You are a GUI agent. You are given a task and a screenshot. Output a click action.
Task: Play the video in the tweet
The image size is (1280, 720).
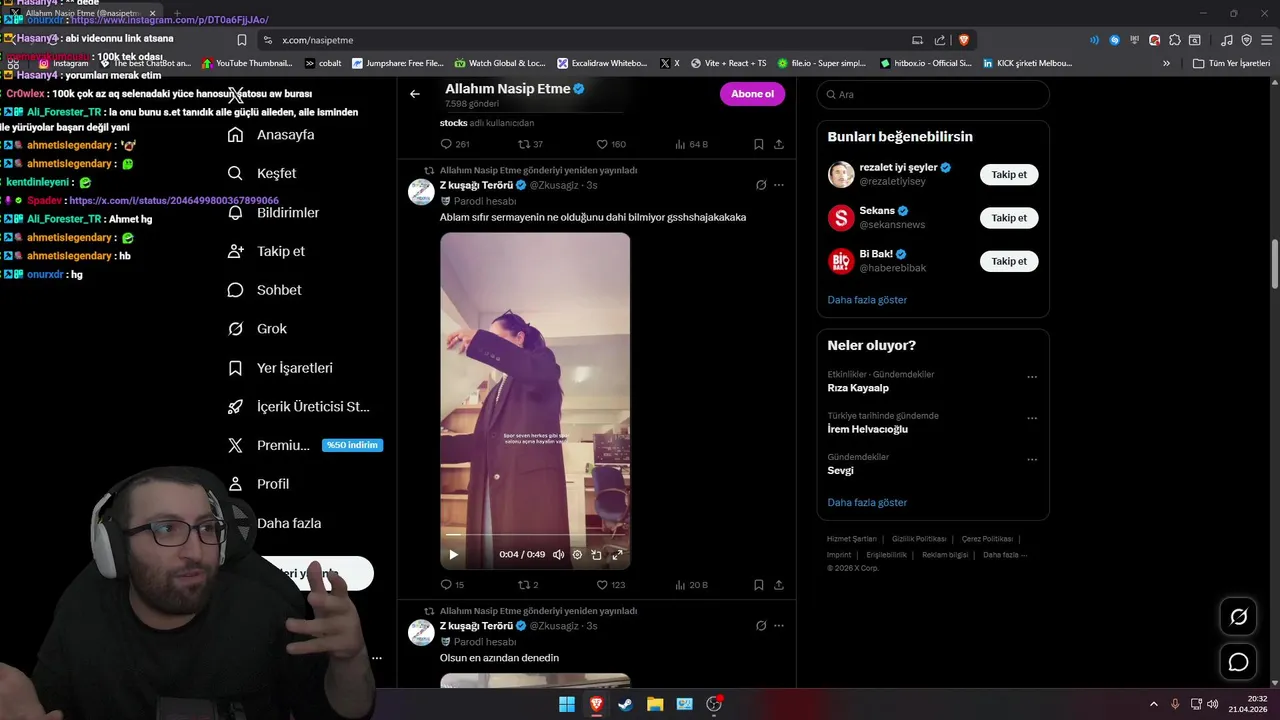453,554
